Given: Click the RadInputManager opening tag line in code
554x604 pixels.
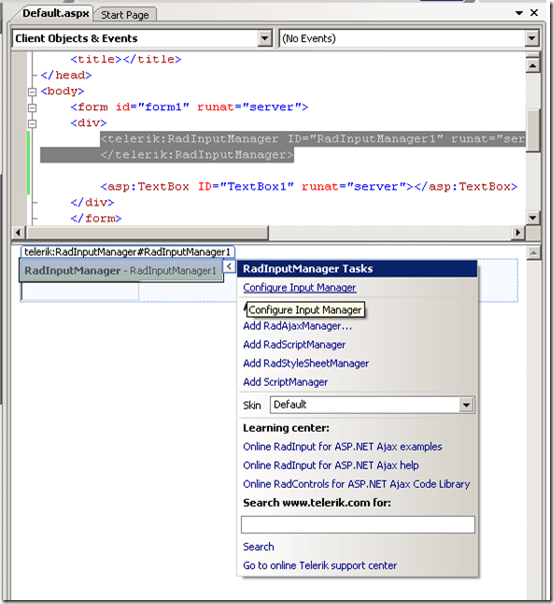Looking at the screenshot, I should click(312, 139).
